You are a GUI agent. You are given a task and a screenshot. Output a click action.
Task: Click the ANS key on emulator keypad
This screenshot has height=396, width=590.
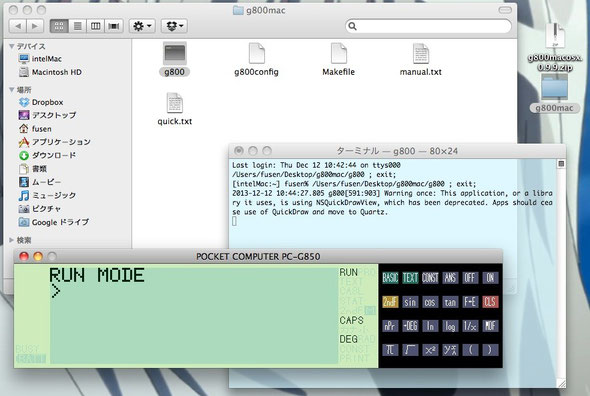[x=450, y=278]
